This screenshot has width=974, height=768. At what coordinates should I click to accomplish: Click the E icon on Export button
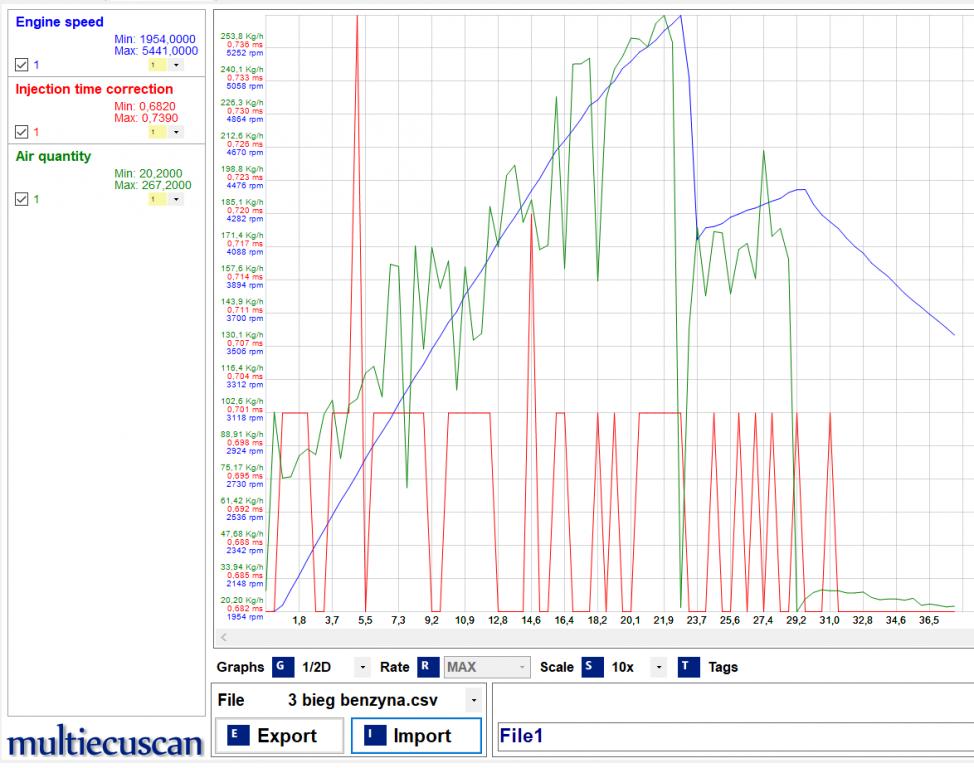[x=238, y=736]
